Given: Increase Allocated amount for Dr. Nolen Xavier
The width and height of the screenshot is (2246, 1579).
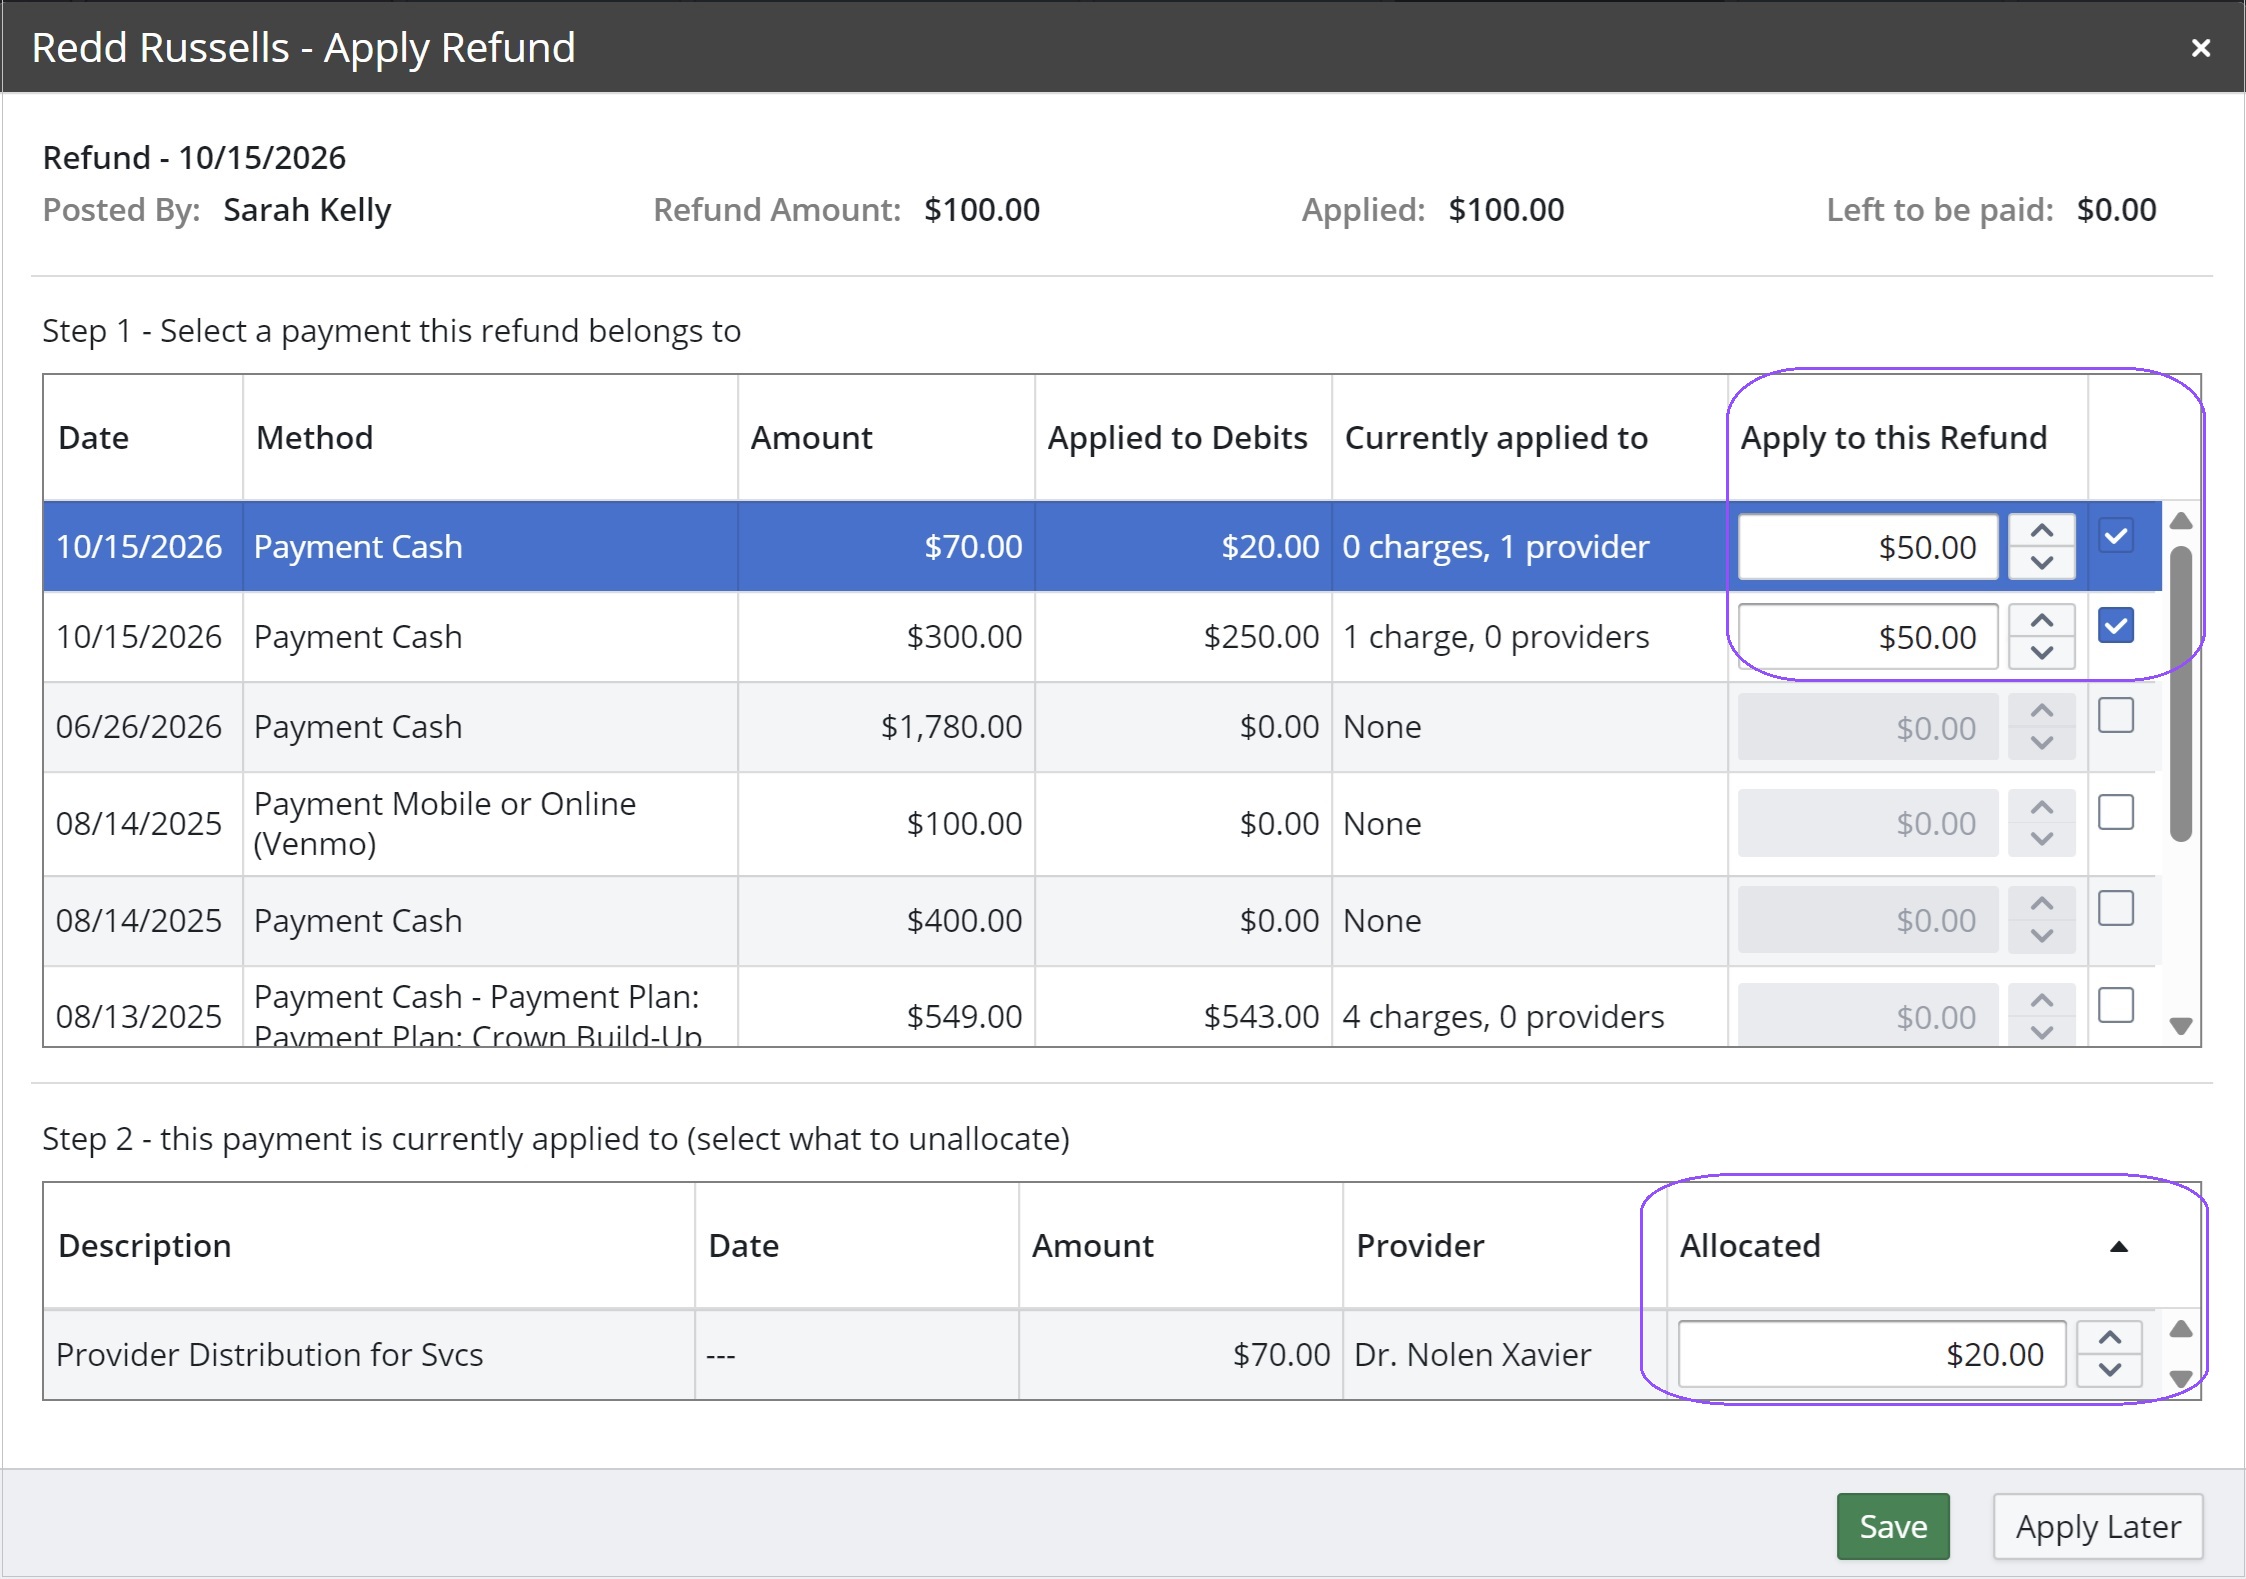Looking at the screenshot, I should pyautogui.click(x=2110, y=1338).
